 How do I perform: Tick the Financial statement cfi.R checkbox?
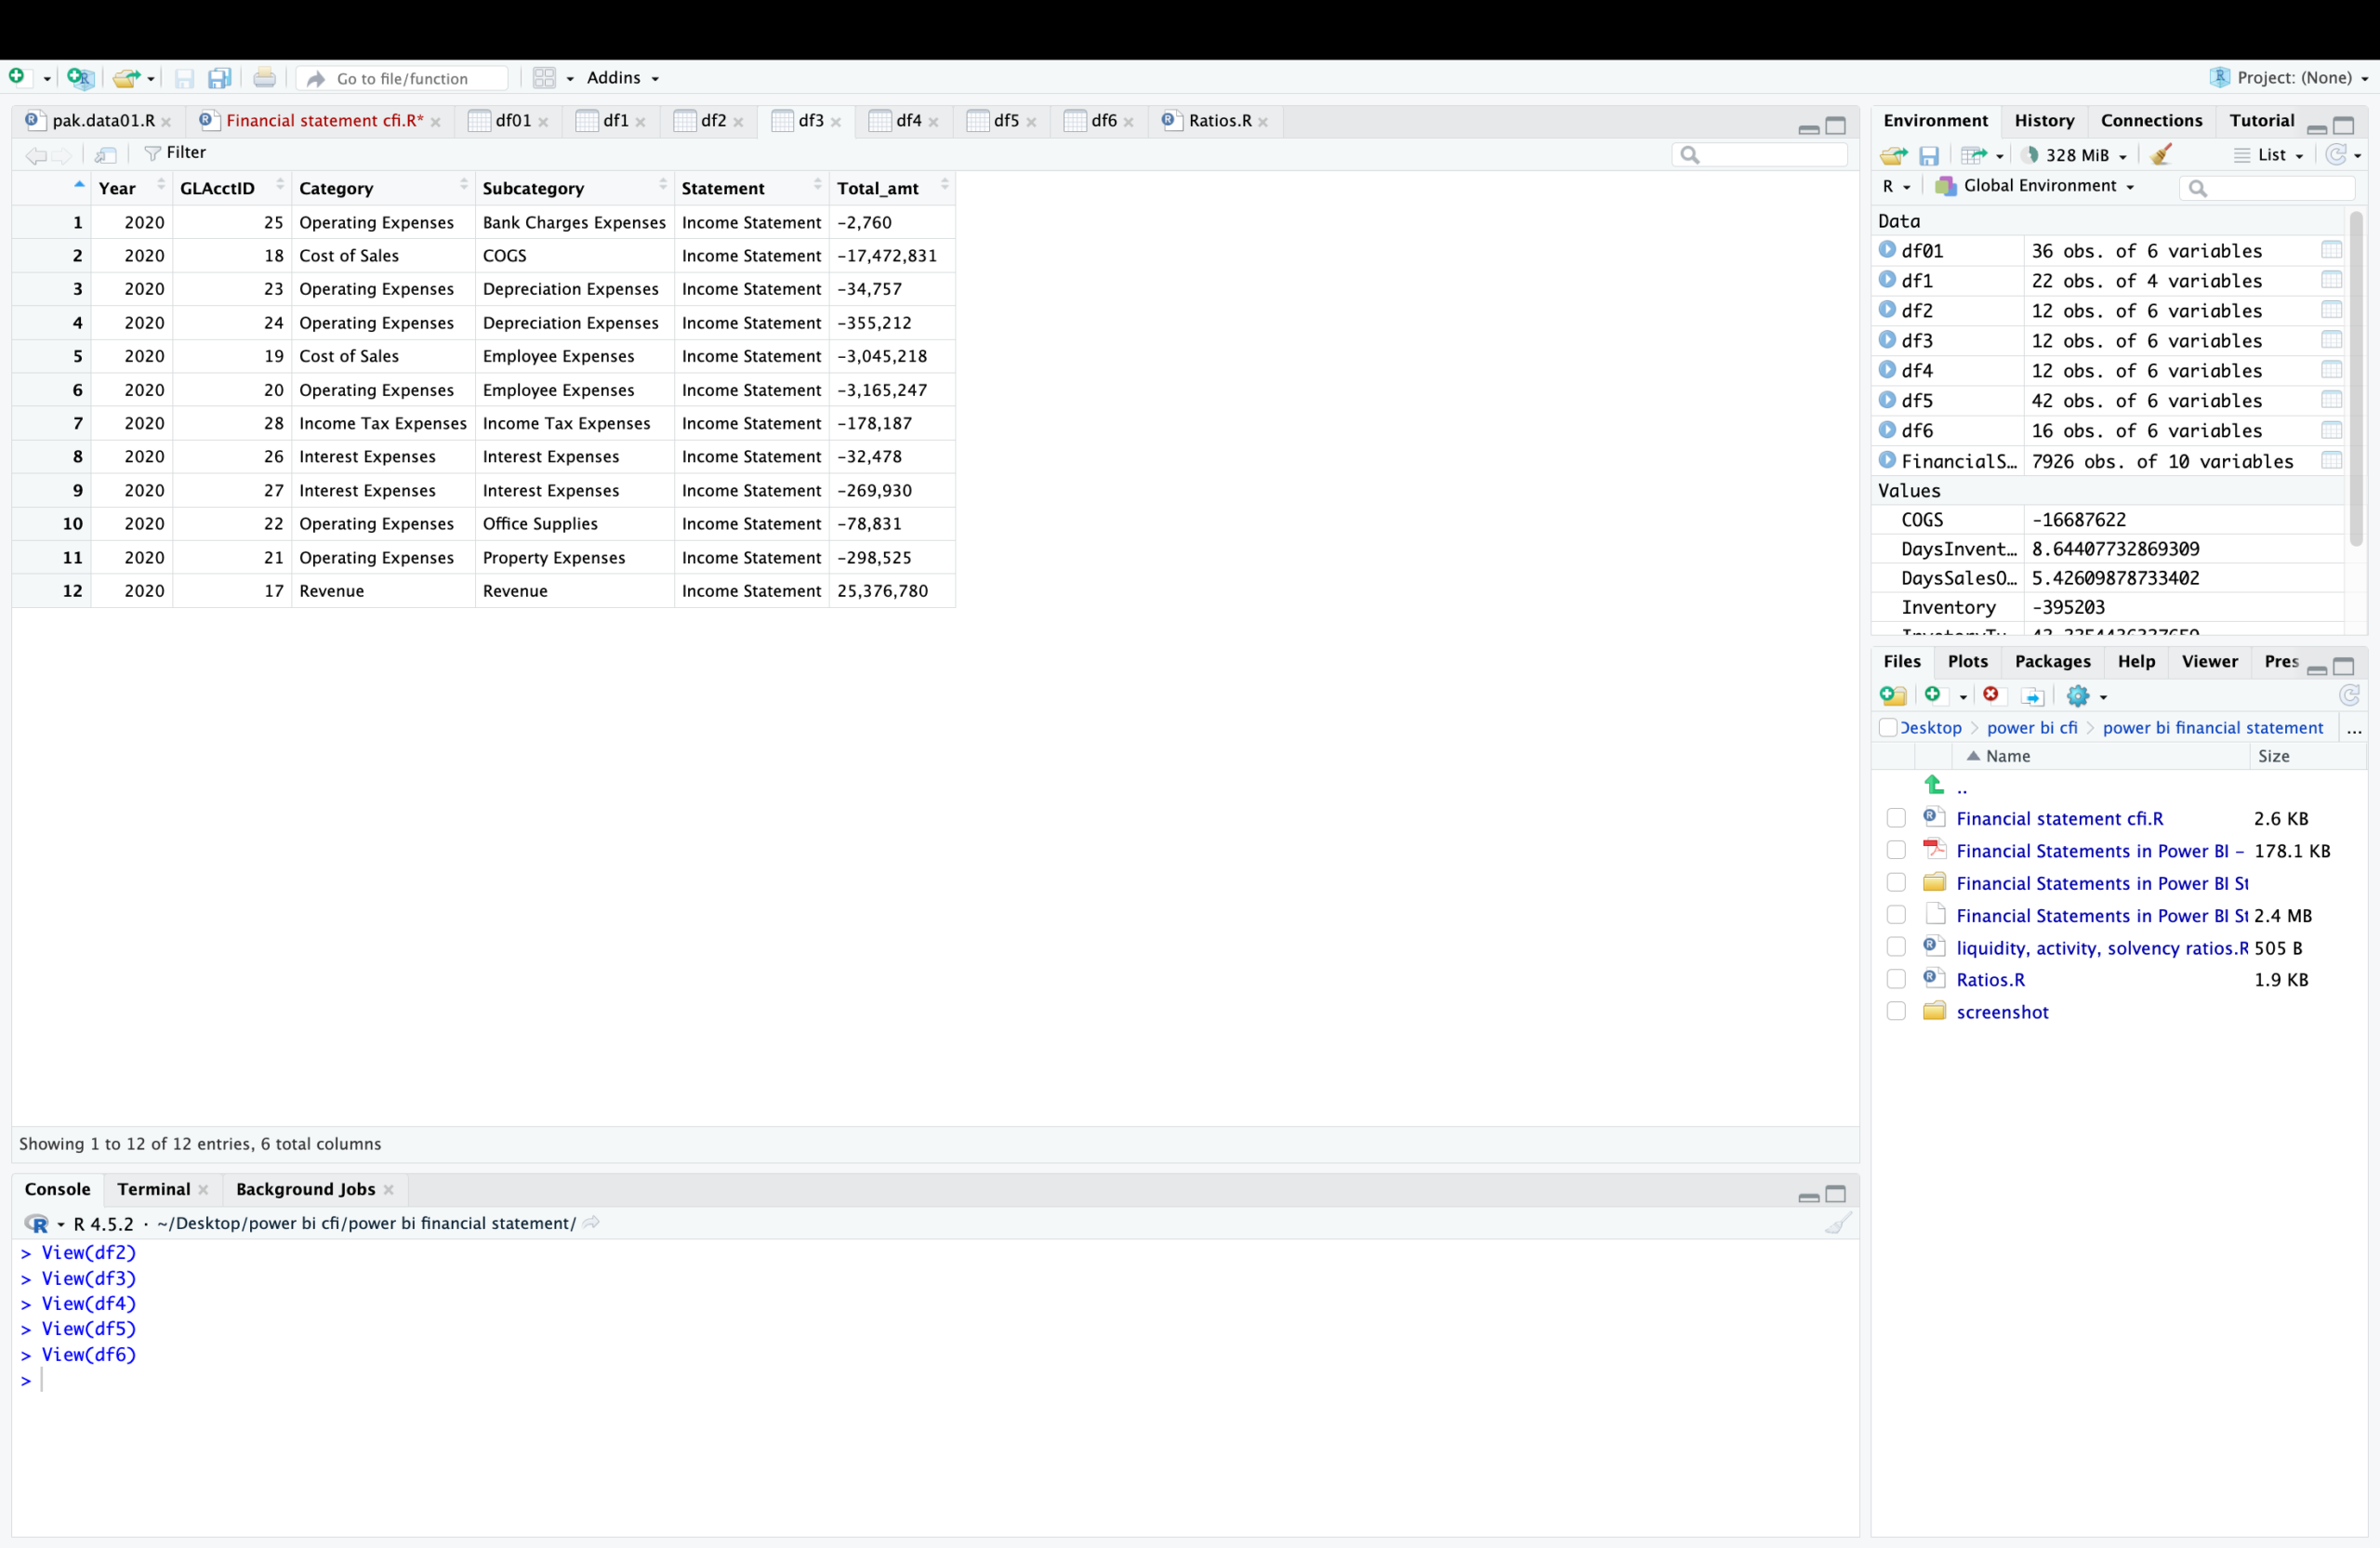(1896, 818)
